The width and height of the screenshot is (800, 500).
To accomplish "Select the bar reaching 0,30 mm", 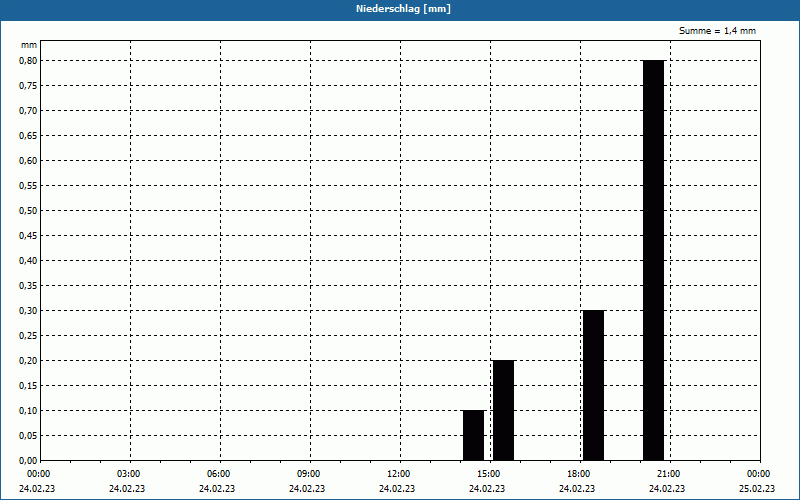I will tap(593, 385).
